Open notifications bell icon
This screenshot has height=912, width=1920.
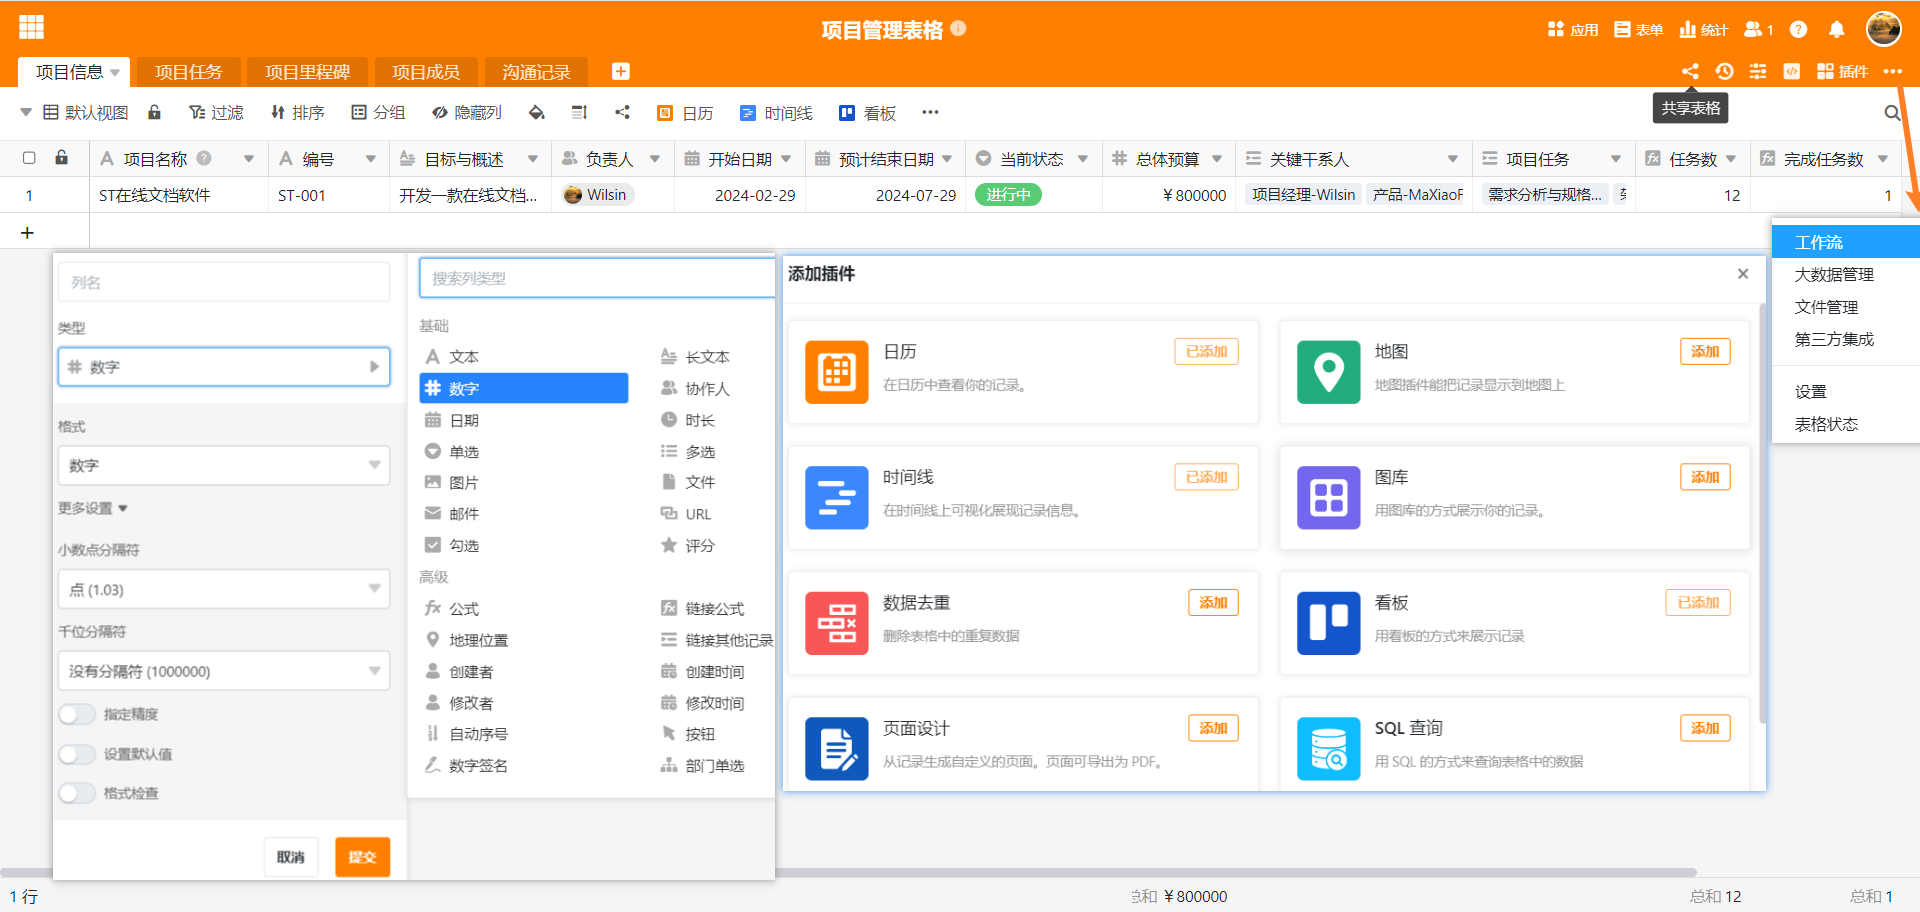pos(1836,29)
